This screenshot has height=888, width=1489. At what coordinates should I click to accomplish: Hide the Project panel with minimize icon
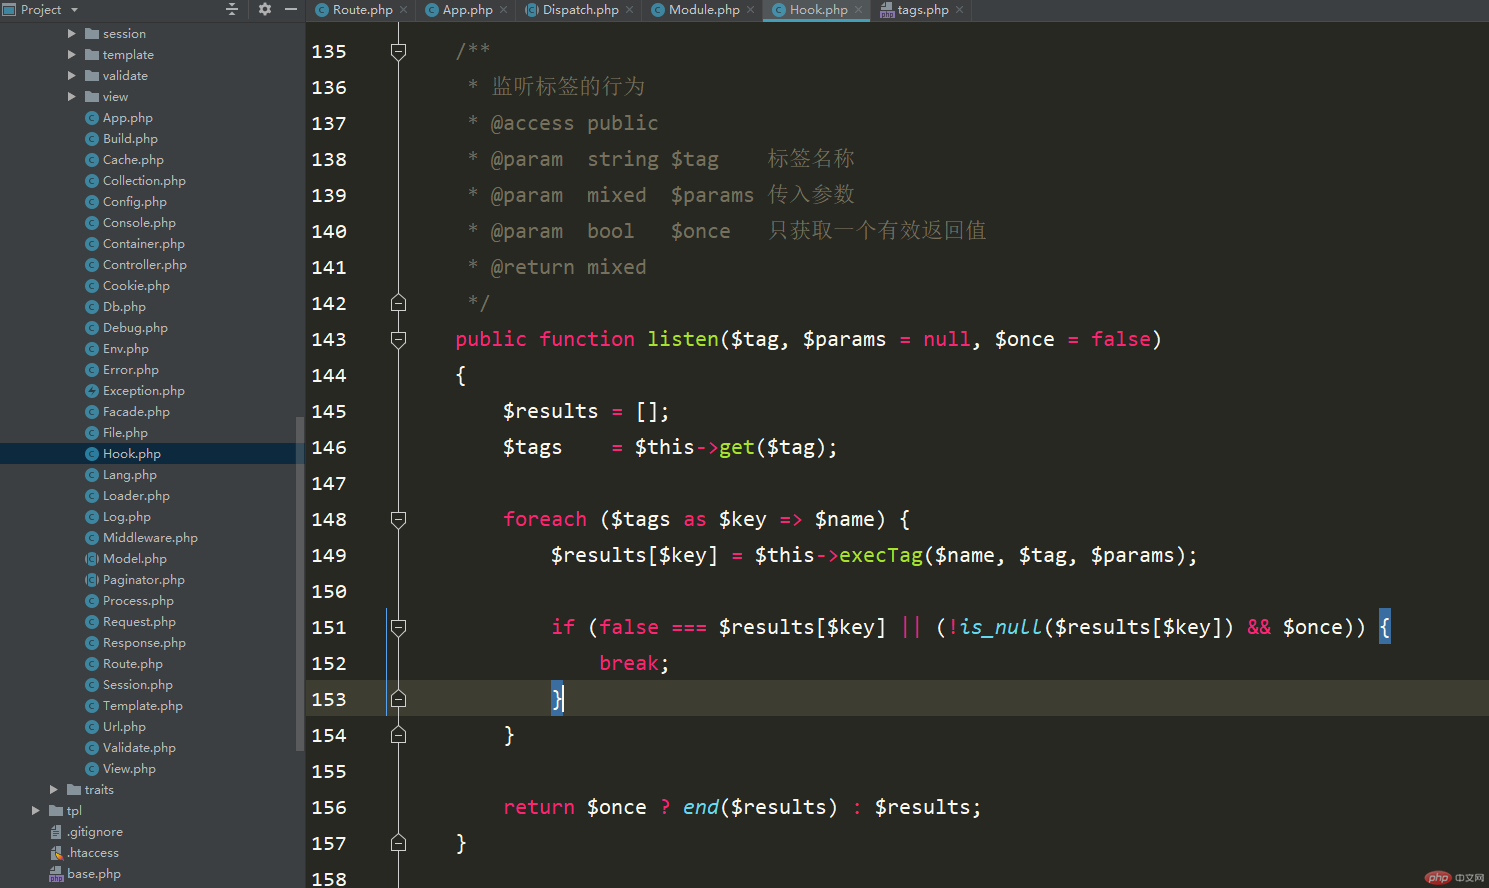(x=291, y=9)
